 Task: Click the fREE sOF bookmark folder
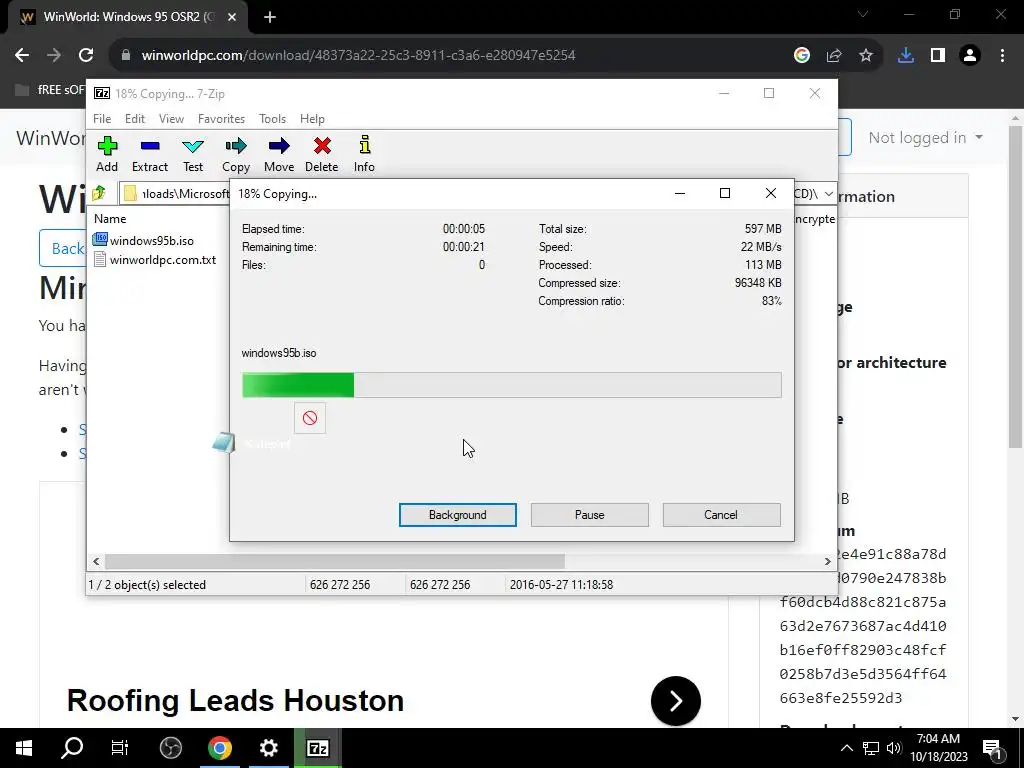[x=51, y=89]
